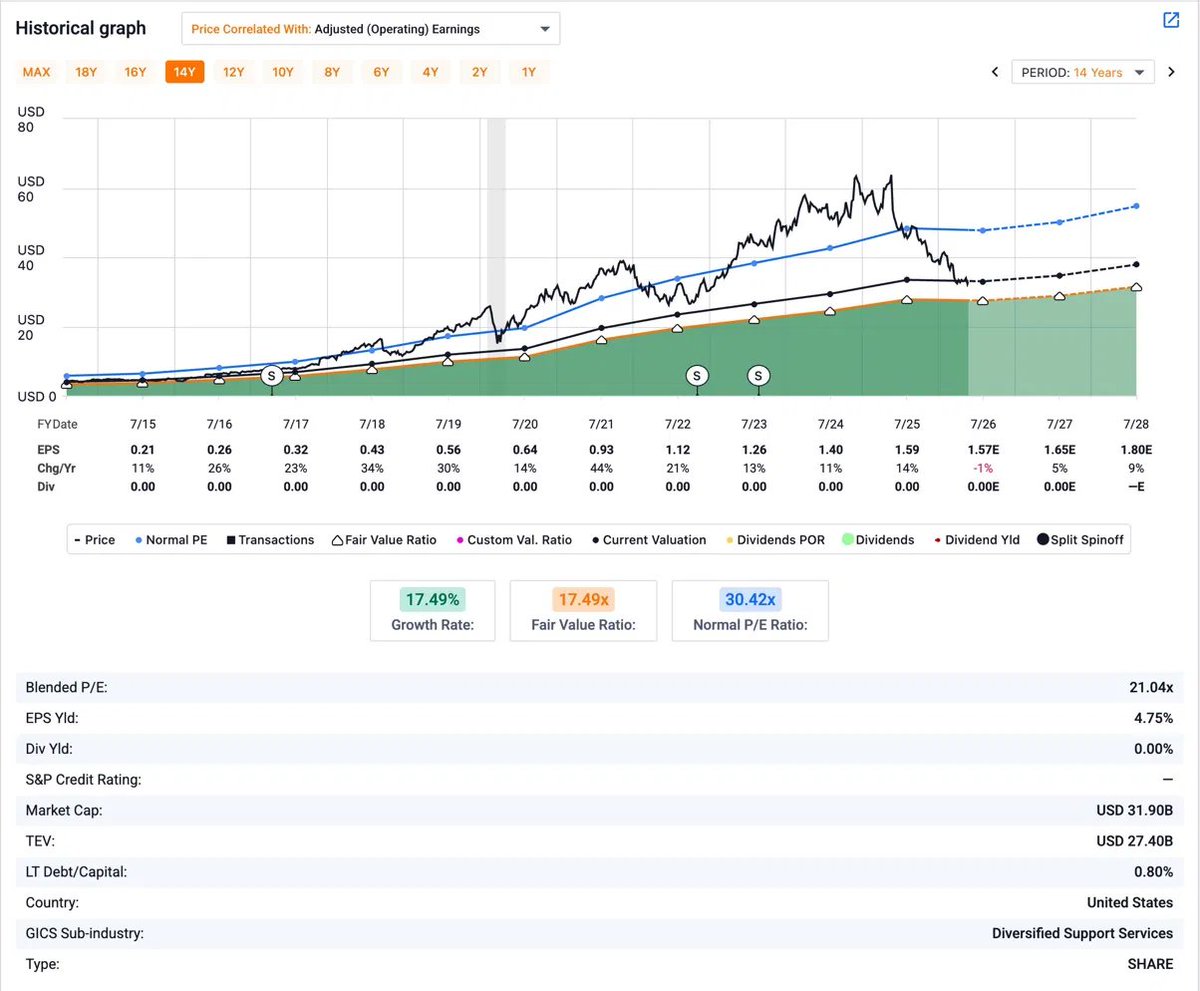Click the Historical graph heading
The width and height of the screenshot is (1200, 991).
tap(81, 28)
